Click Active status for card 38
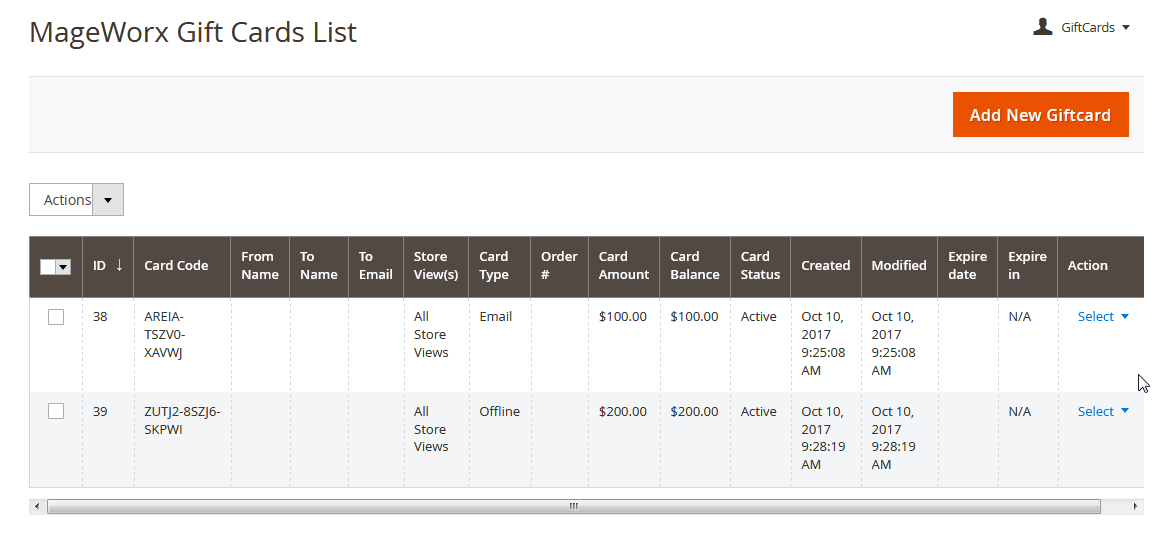 (x=759, y=317)
